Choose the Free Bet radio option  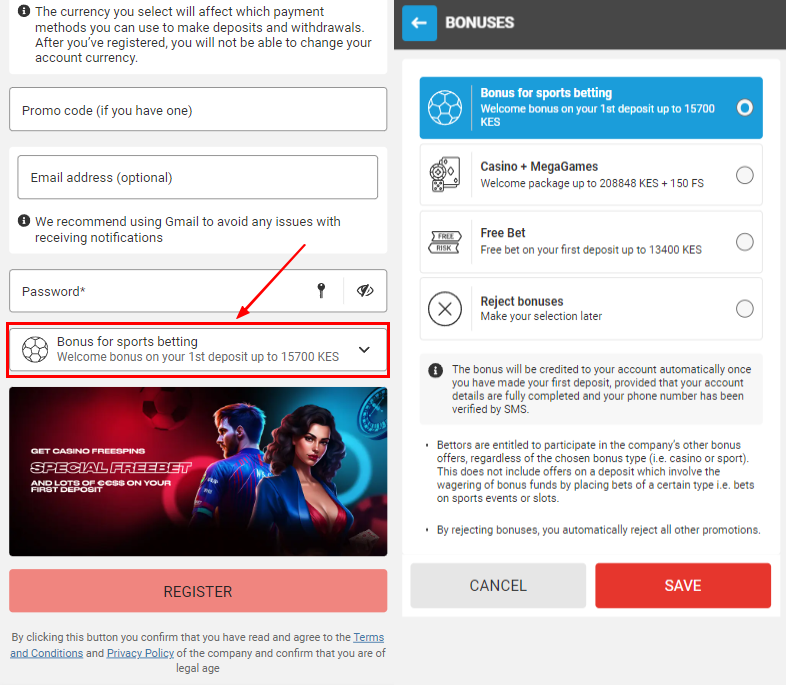click(x=744, y=241)
